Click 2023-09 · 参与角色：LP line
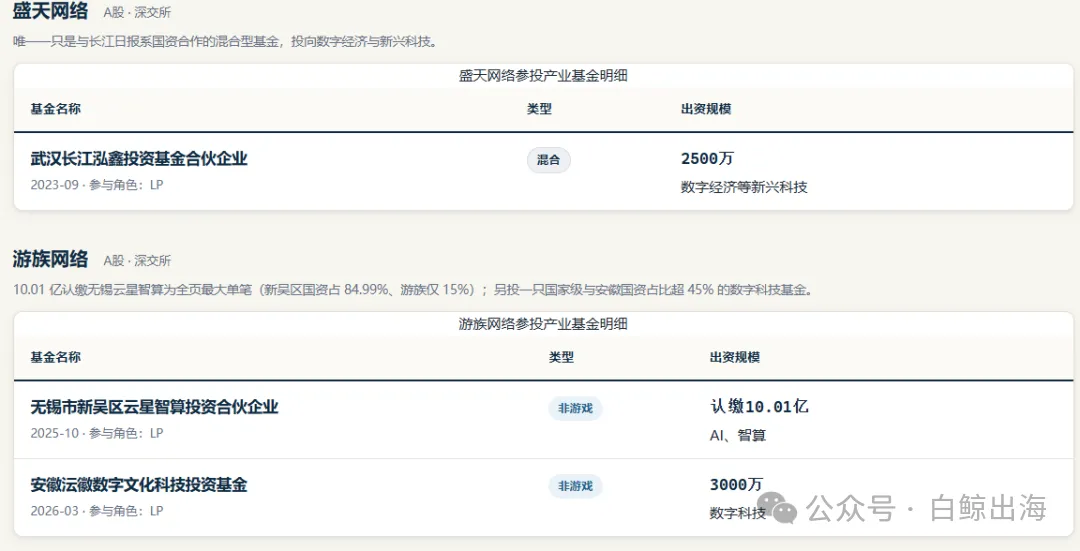The height and width of the screenshot is (551, 1080). [x=97, y=185]
